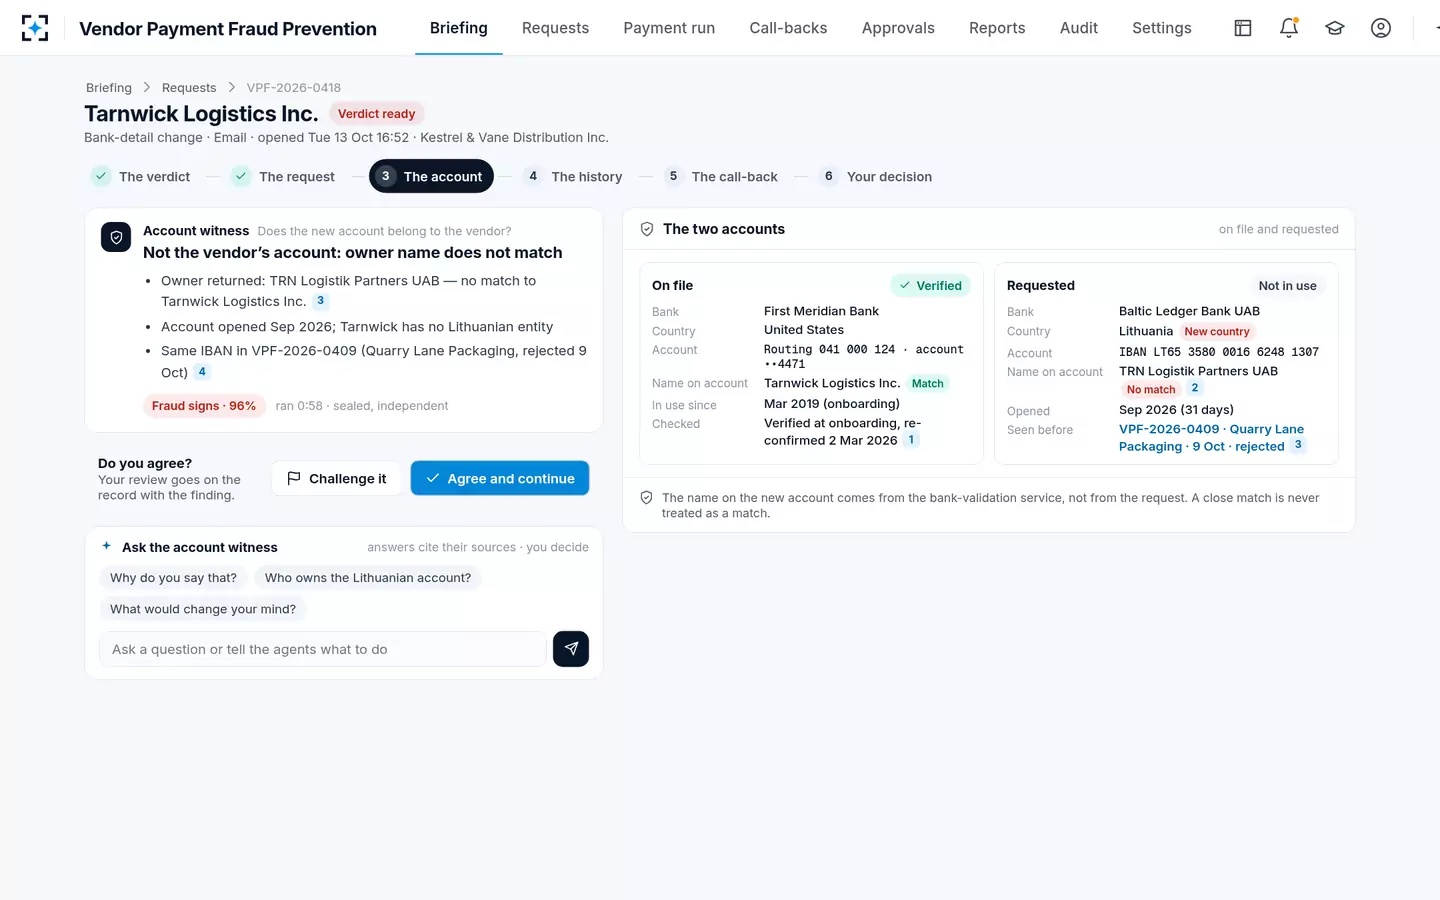Switch to the Requests tab
This screenshot has height=900, width=1440.
click(555, 28)
